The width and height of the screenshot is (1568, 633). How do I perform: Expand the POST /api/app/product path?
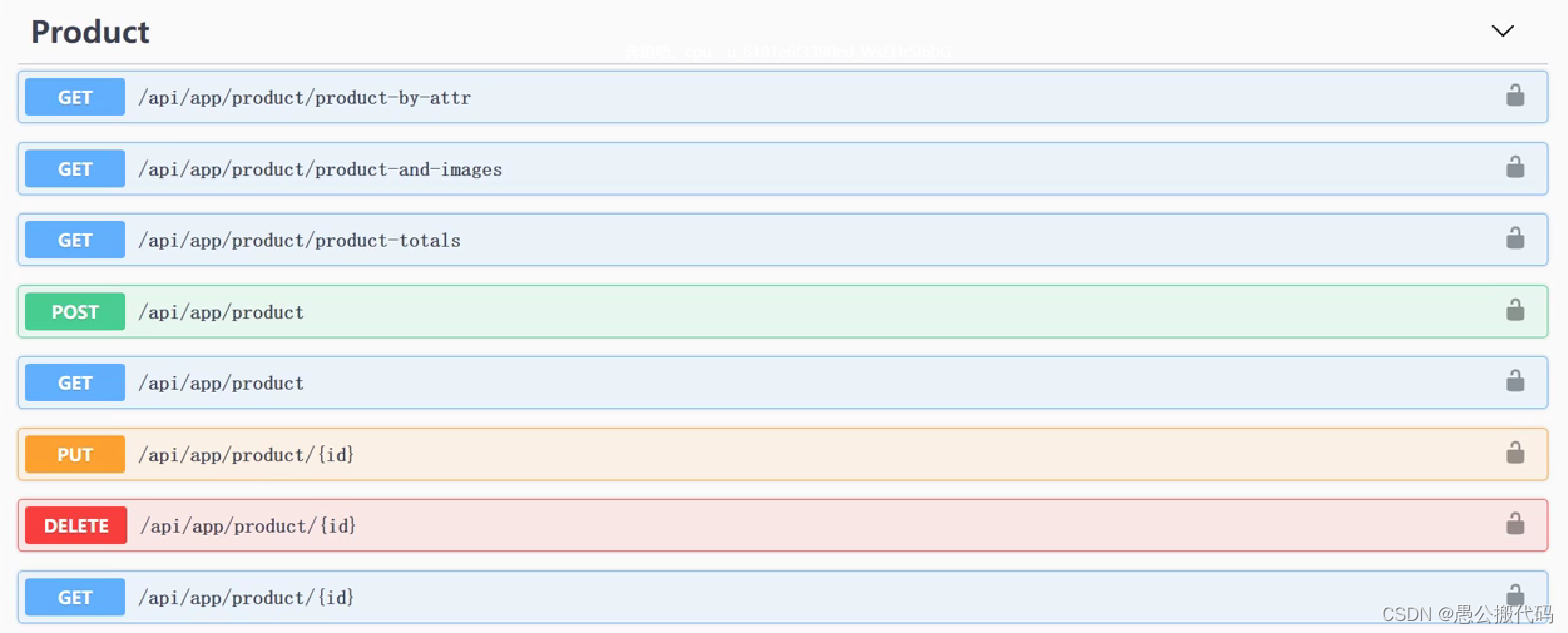(x=221, y=313)
